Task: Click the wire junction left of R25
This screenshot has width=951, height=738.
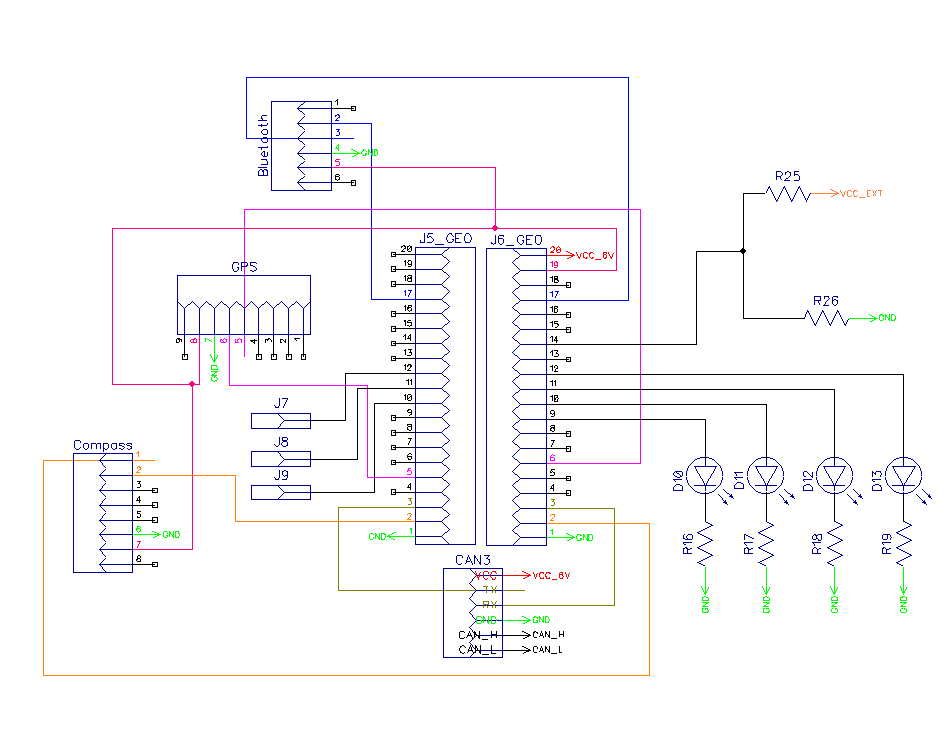Action: 744,251
